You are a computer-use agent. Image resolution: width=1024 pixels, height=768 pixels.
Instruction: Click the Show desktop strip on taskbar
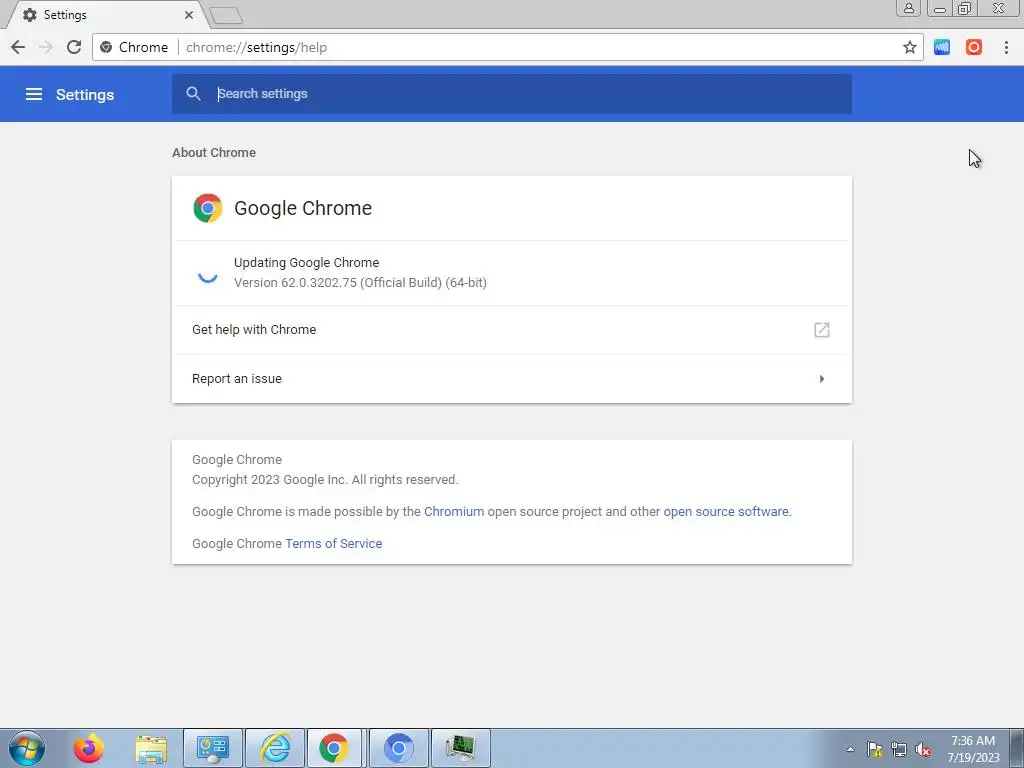tap(1017, 748)
